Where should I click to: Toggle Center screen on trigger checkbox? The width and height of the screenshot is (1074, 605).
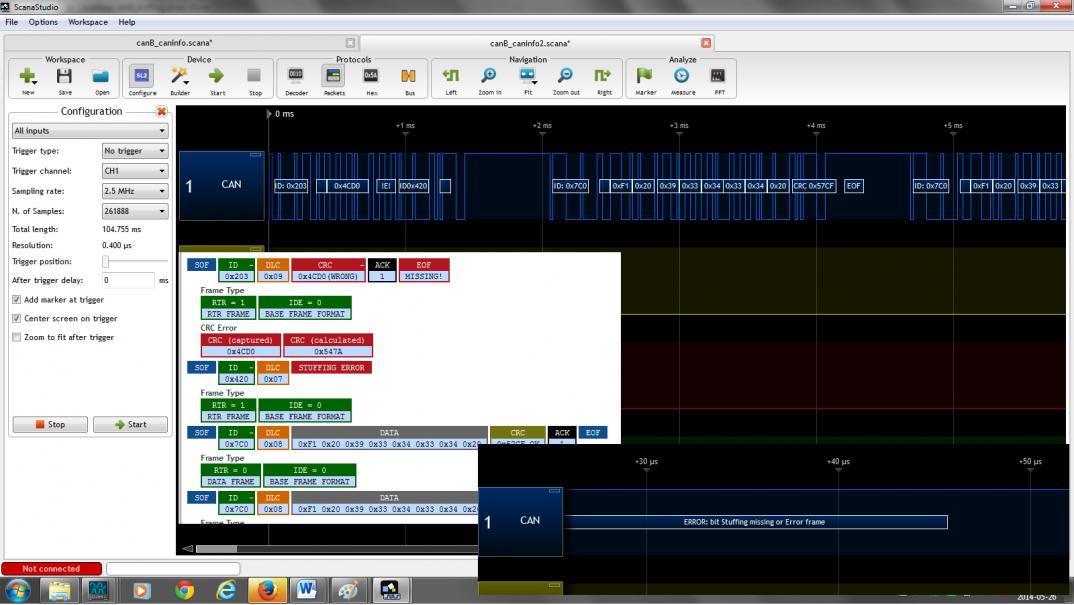pos(16,319)
